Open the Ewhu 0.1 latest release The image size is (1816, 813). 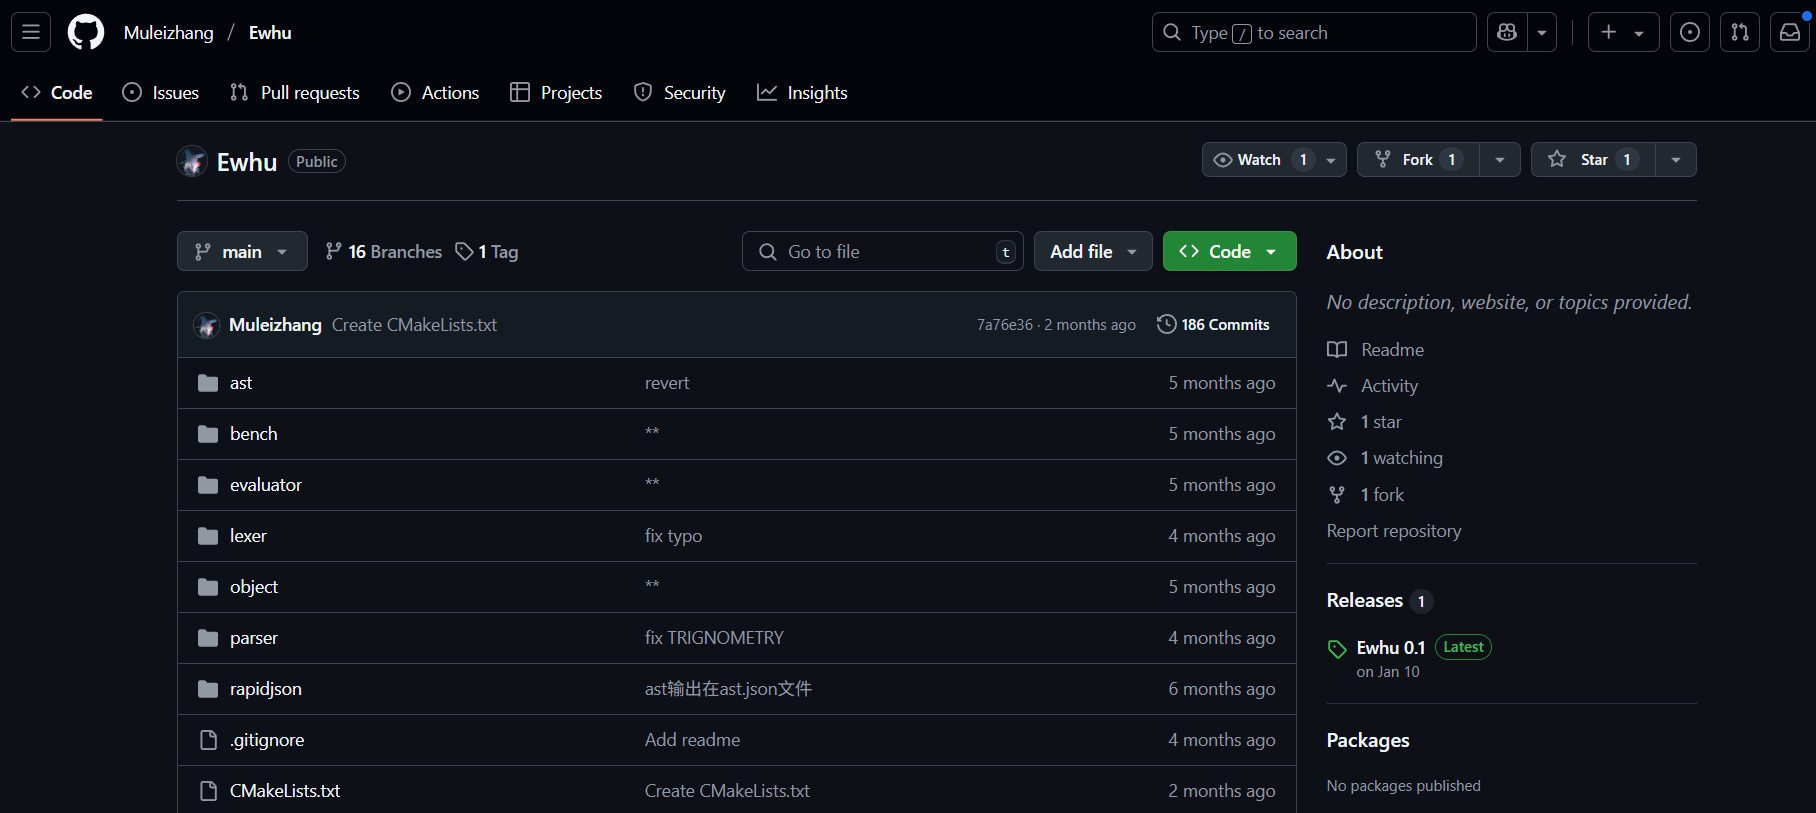point(1391,648)
